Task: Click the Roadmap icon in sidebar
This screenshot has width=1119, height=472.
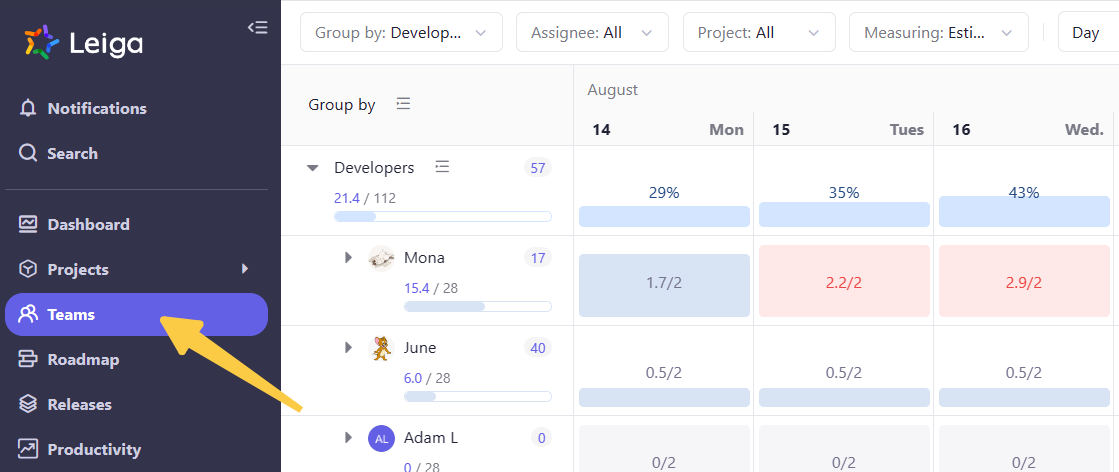Action: [x=28, y=359]
